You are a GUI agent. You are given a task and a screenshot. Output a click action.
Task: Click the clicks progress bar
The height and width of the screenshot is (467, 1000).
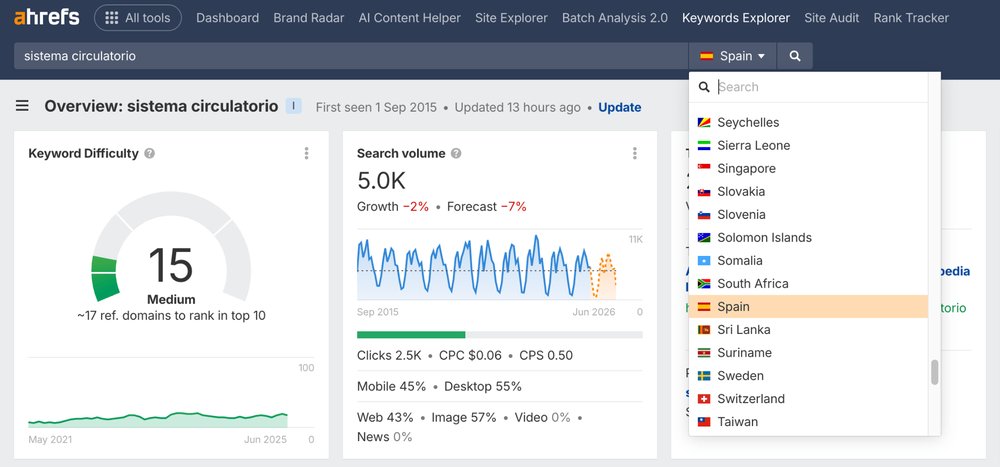(500, 334)
